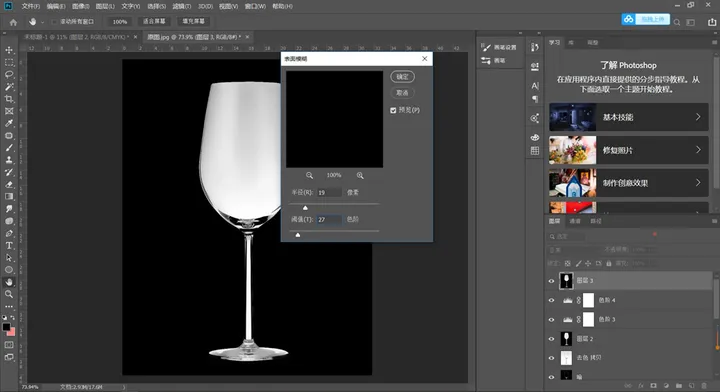Viewport: 720px width, 392px height.
Task: Zoom in on the blur dialog preview
Action: 360,175
